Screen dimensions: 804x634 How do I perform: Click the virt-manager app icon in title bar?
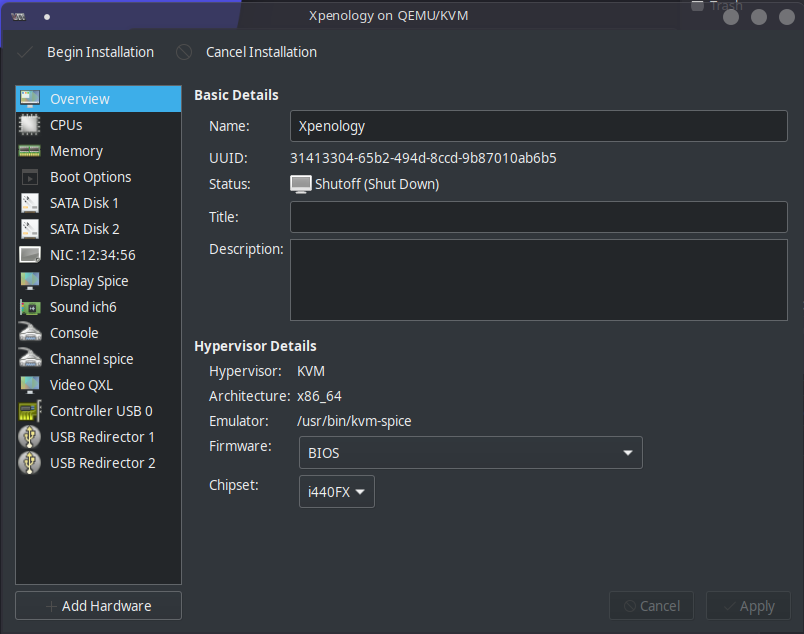point(18,17)
